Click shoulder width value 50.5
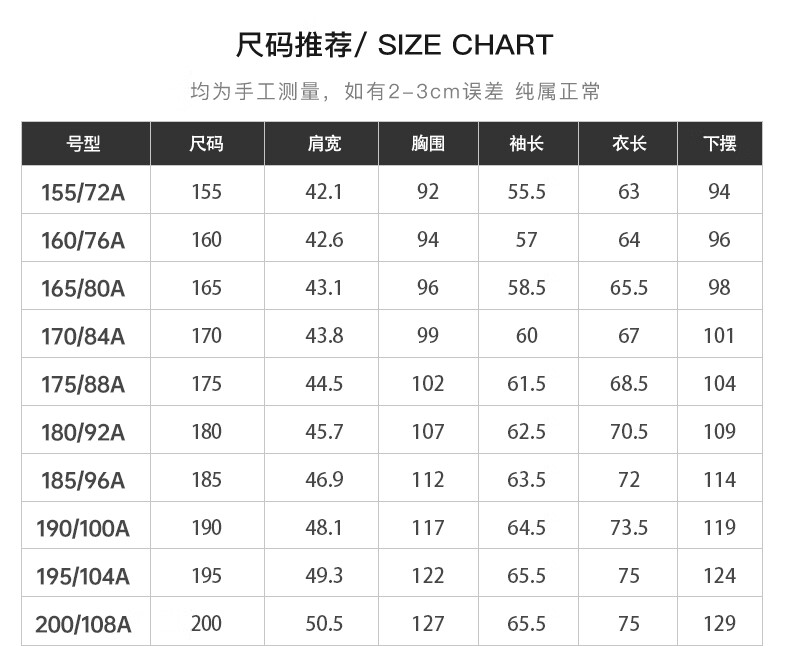 point(324,624)
